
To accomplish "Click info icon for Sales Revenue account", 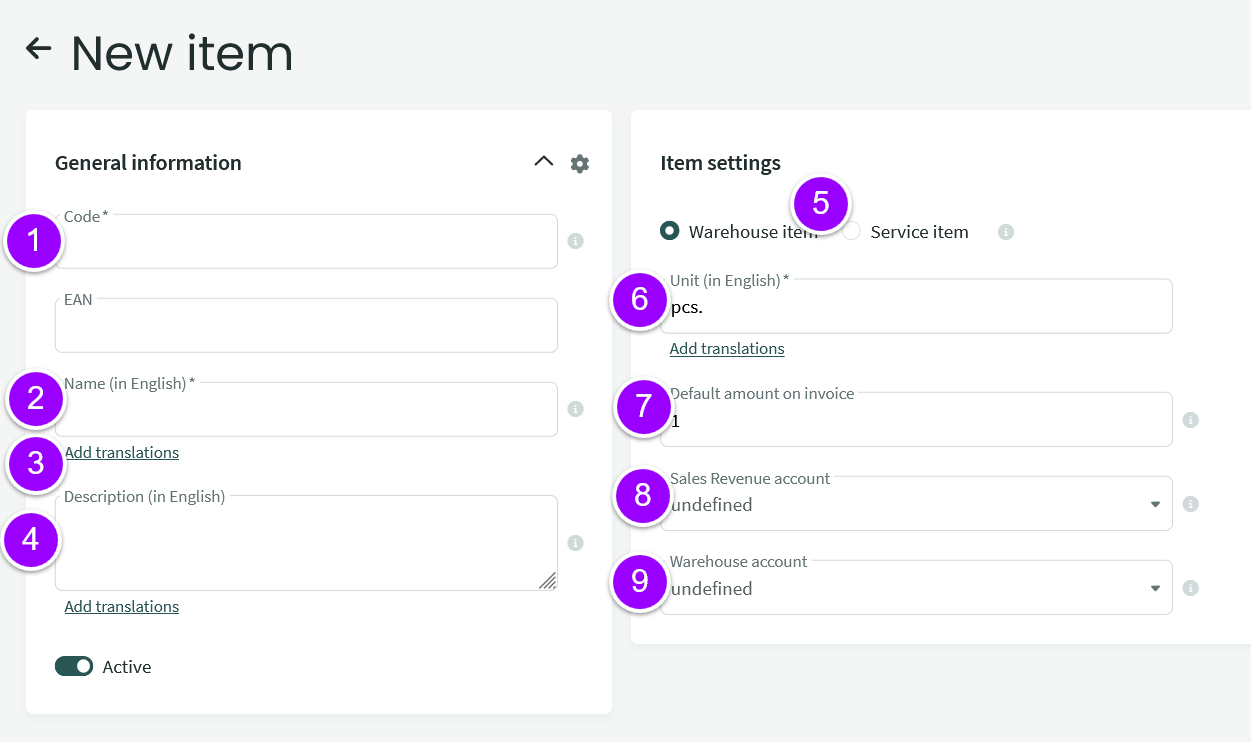I will pos(1190,504).
